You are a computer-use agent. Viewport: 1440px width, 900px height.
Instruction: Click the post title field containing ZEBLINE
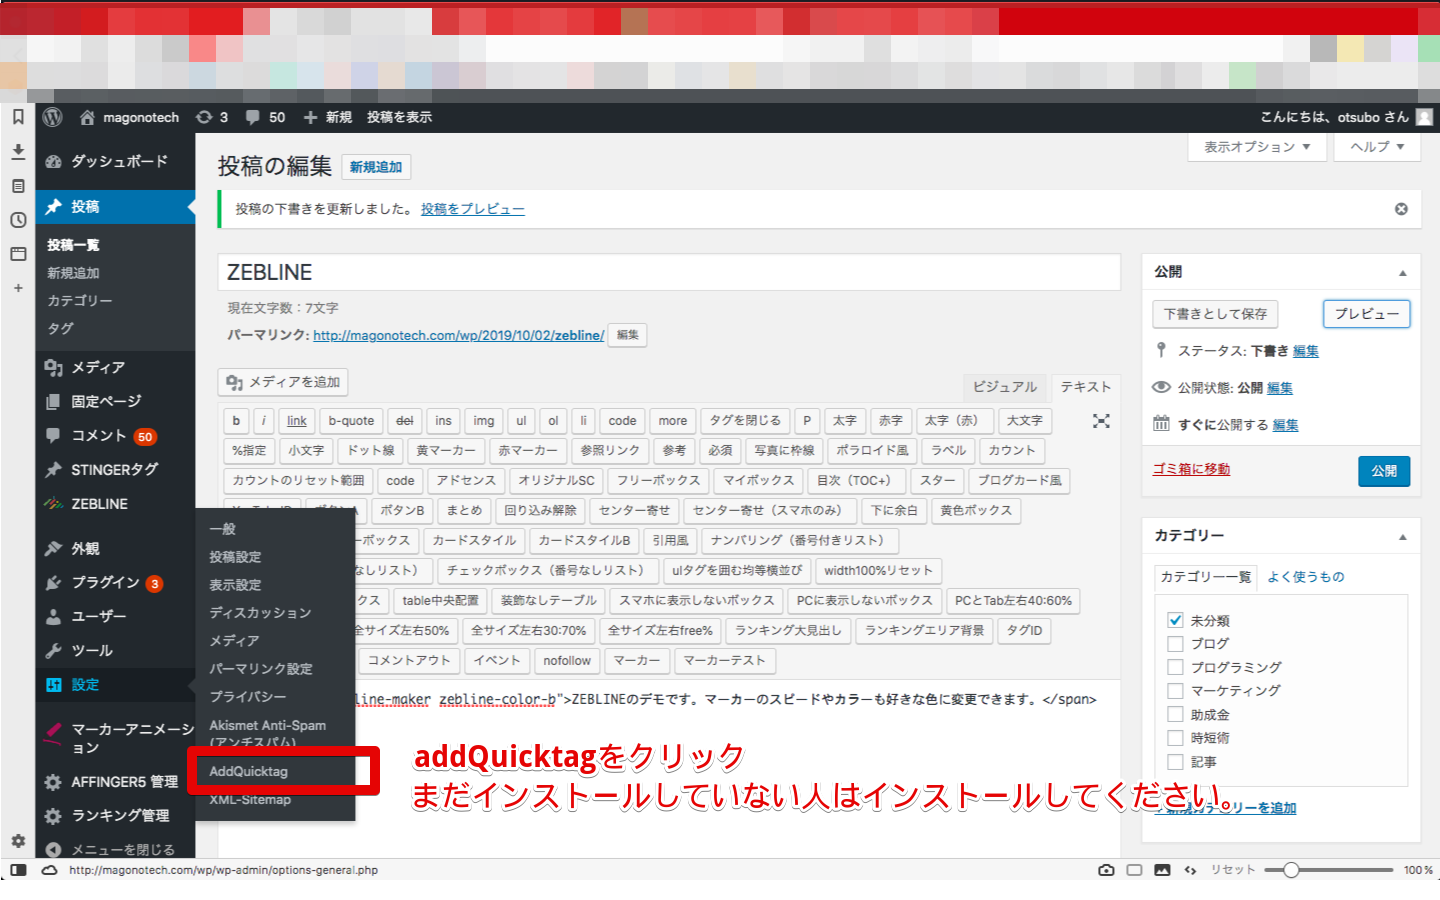coord(669,272)
